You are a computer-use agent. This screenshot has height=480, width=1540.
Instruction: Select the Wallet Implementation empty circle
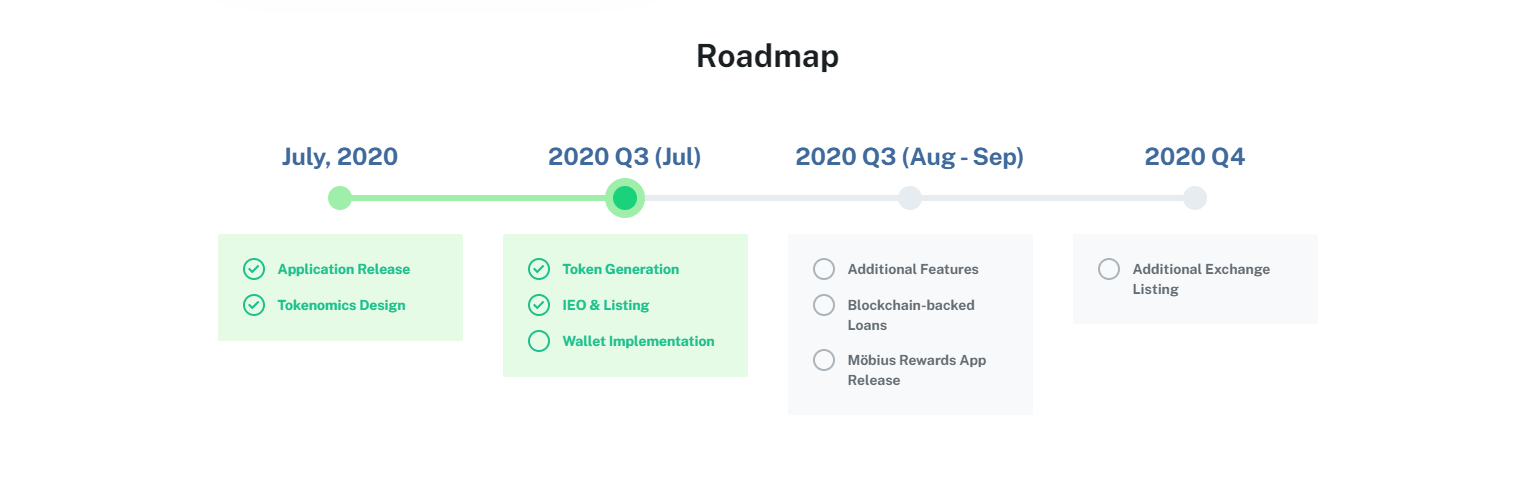pyautogui.click(x=539, y=341)
